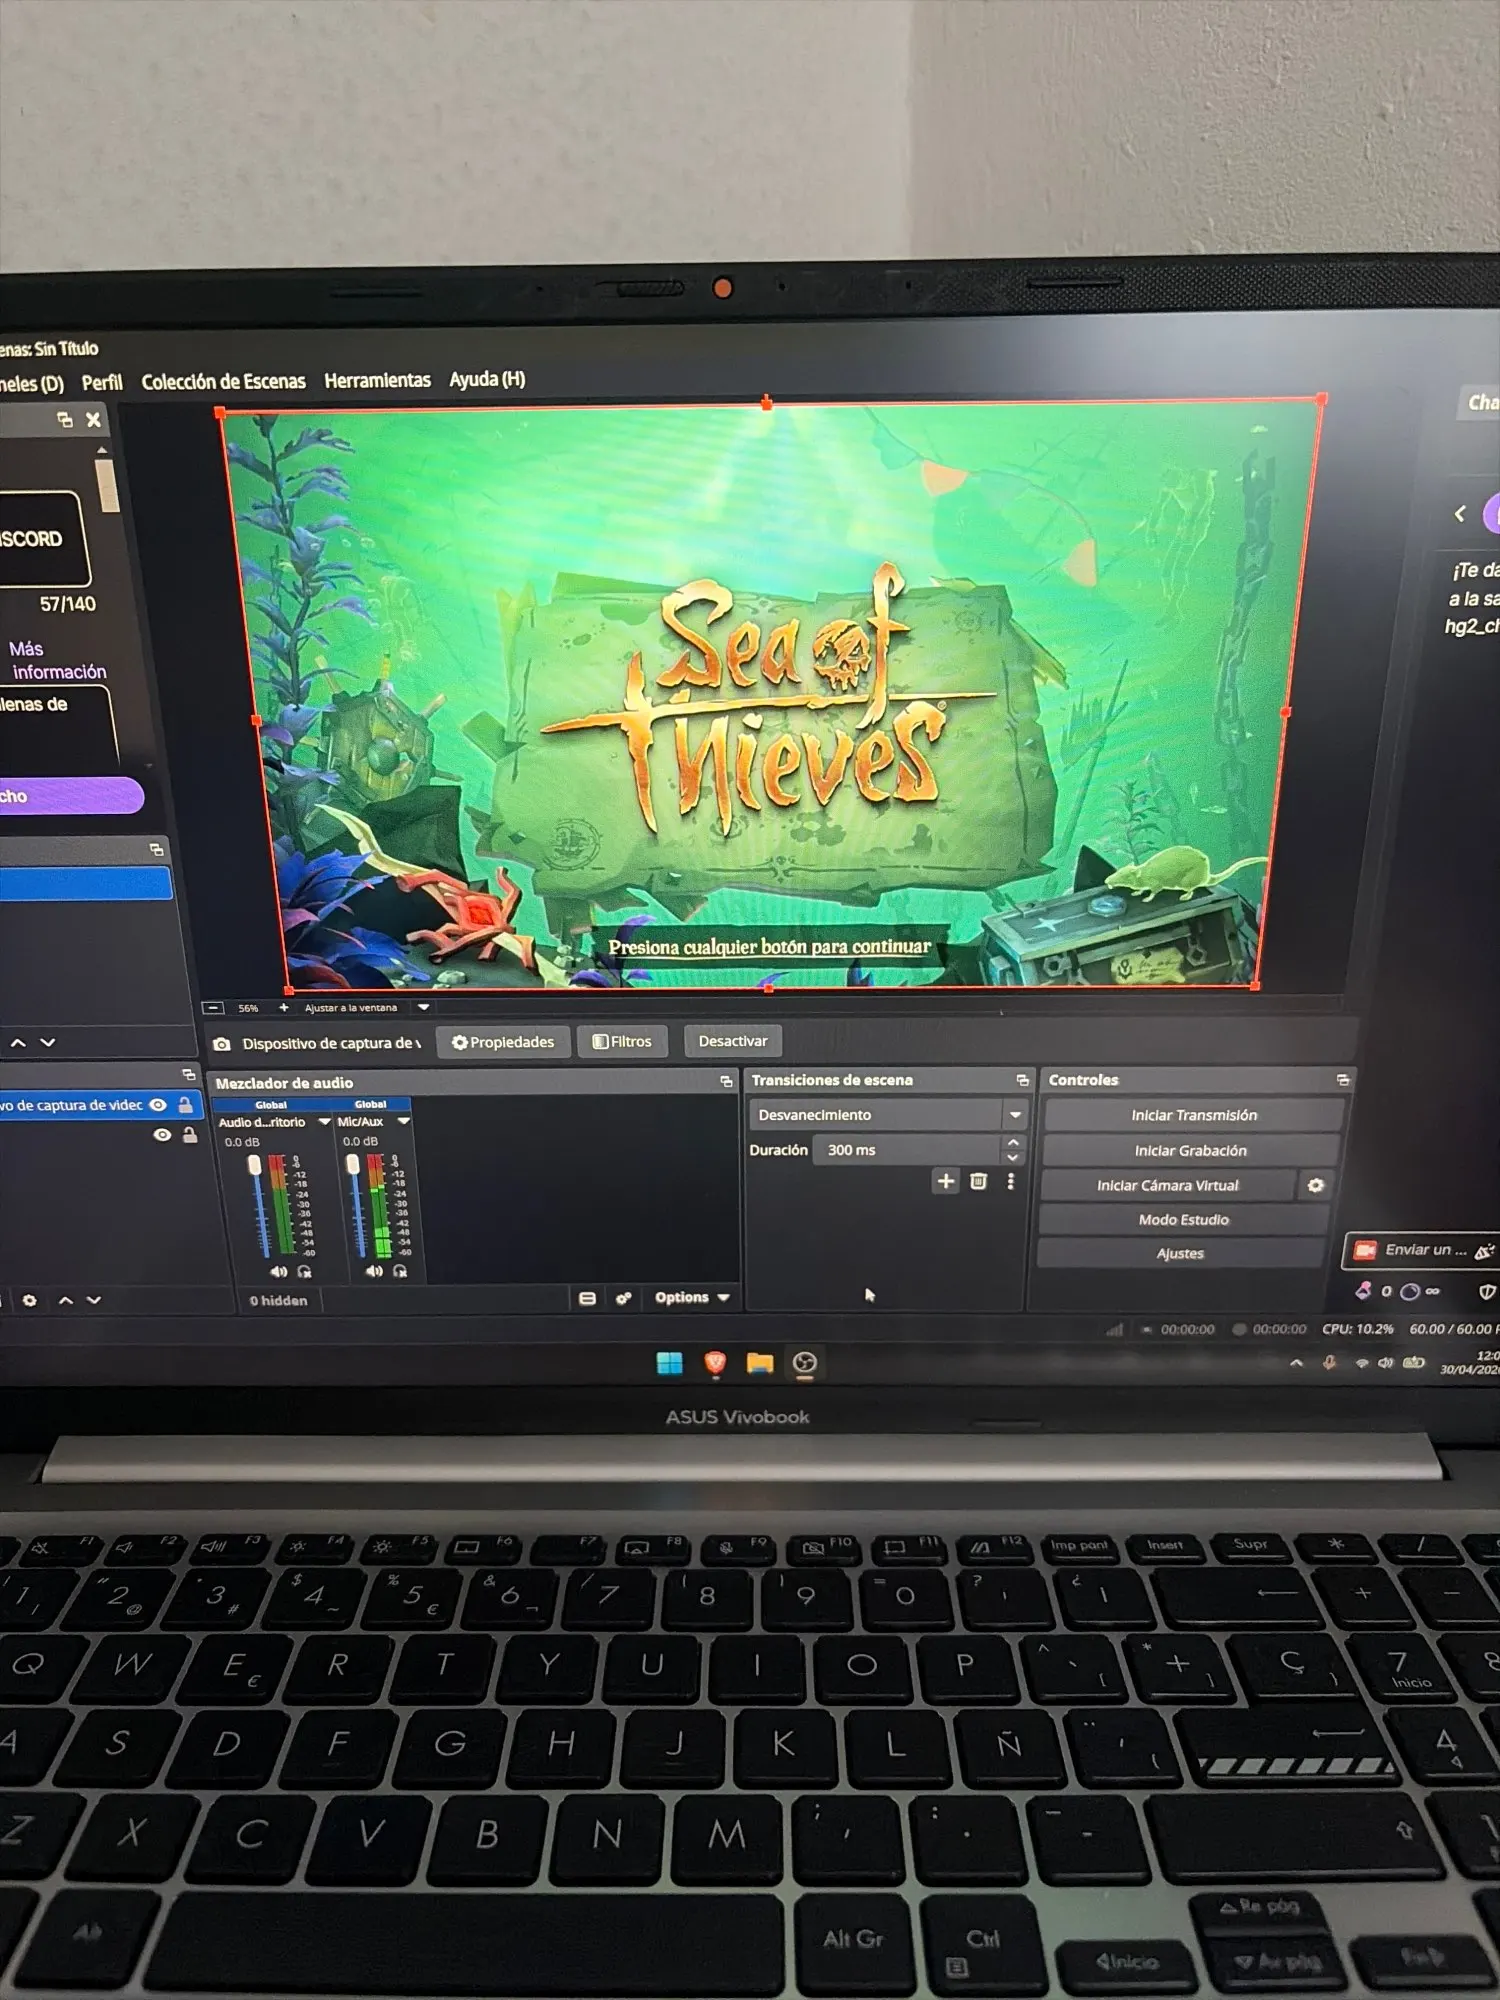1500x2000 pixels.
Task: Toggle lock on the second source row
Action: (189, 1135)
